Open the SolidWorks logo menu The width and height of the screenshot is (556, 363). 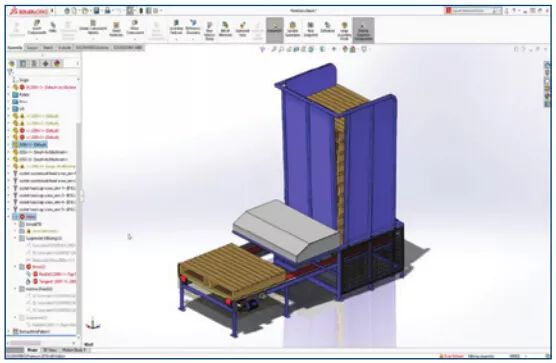(29, 11)
